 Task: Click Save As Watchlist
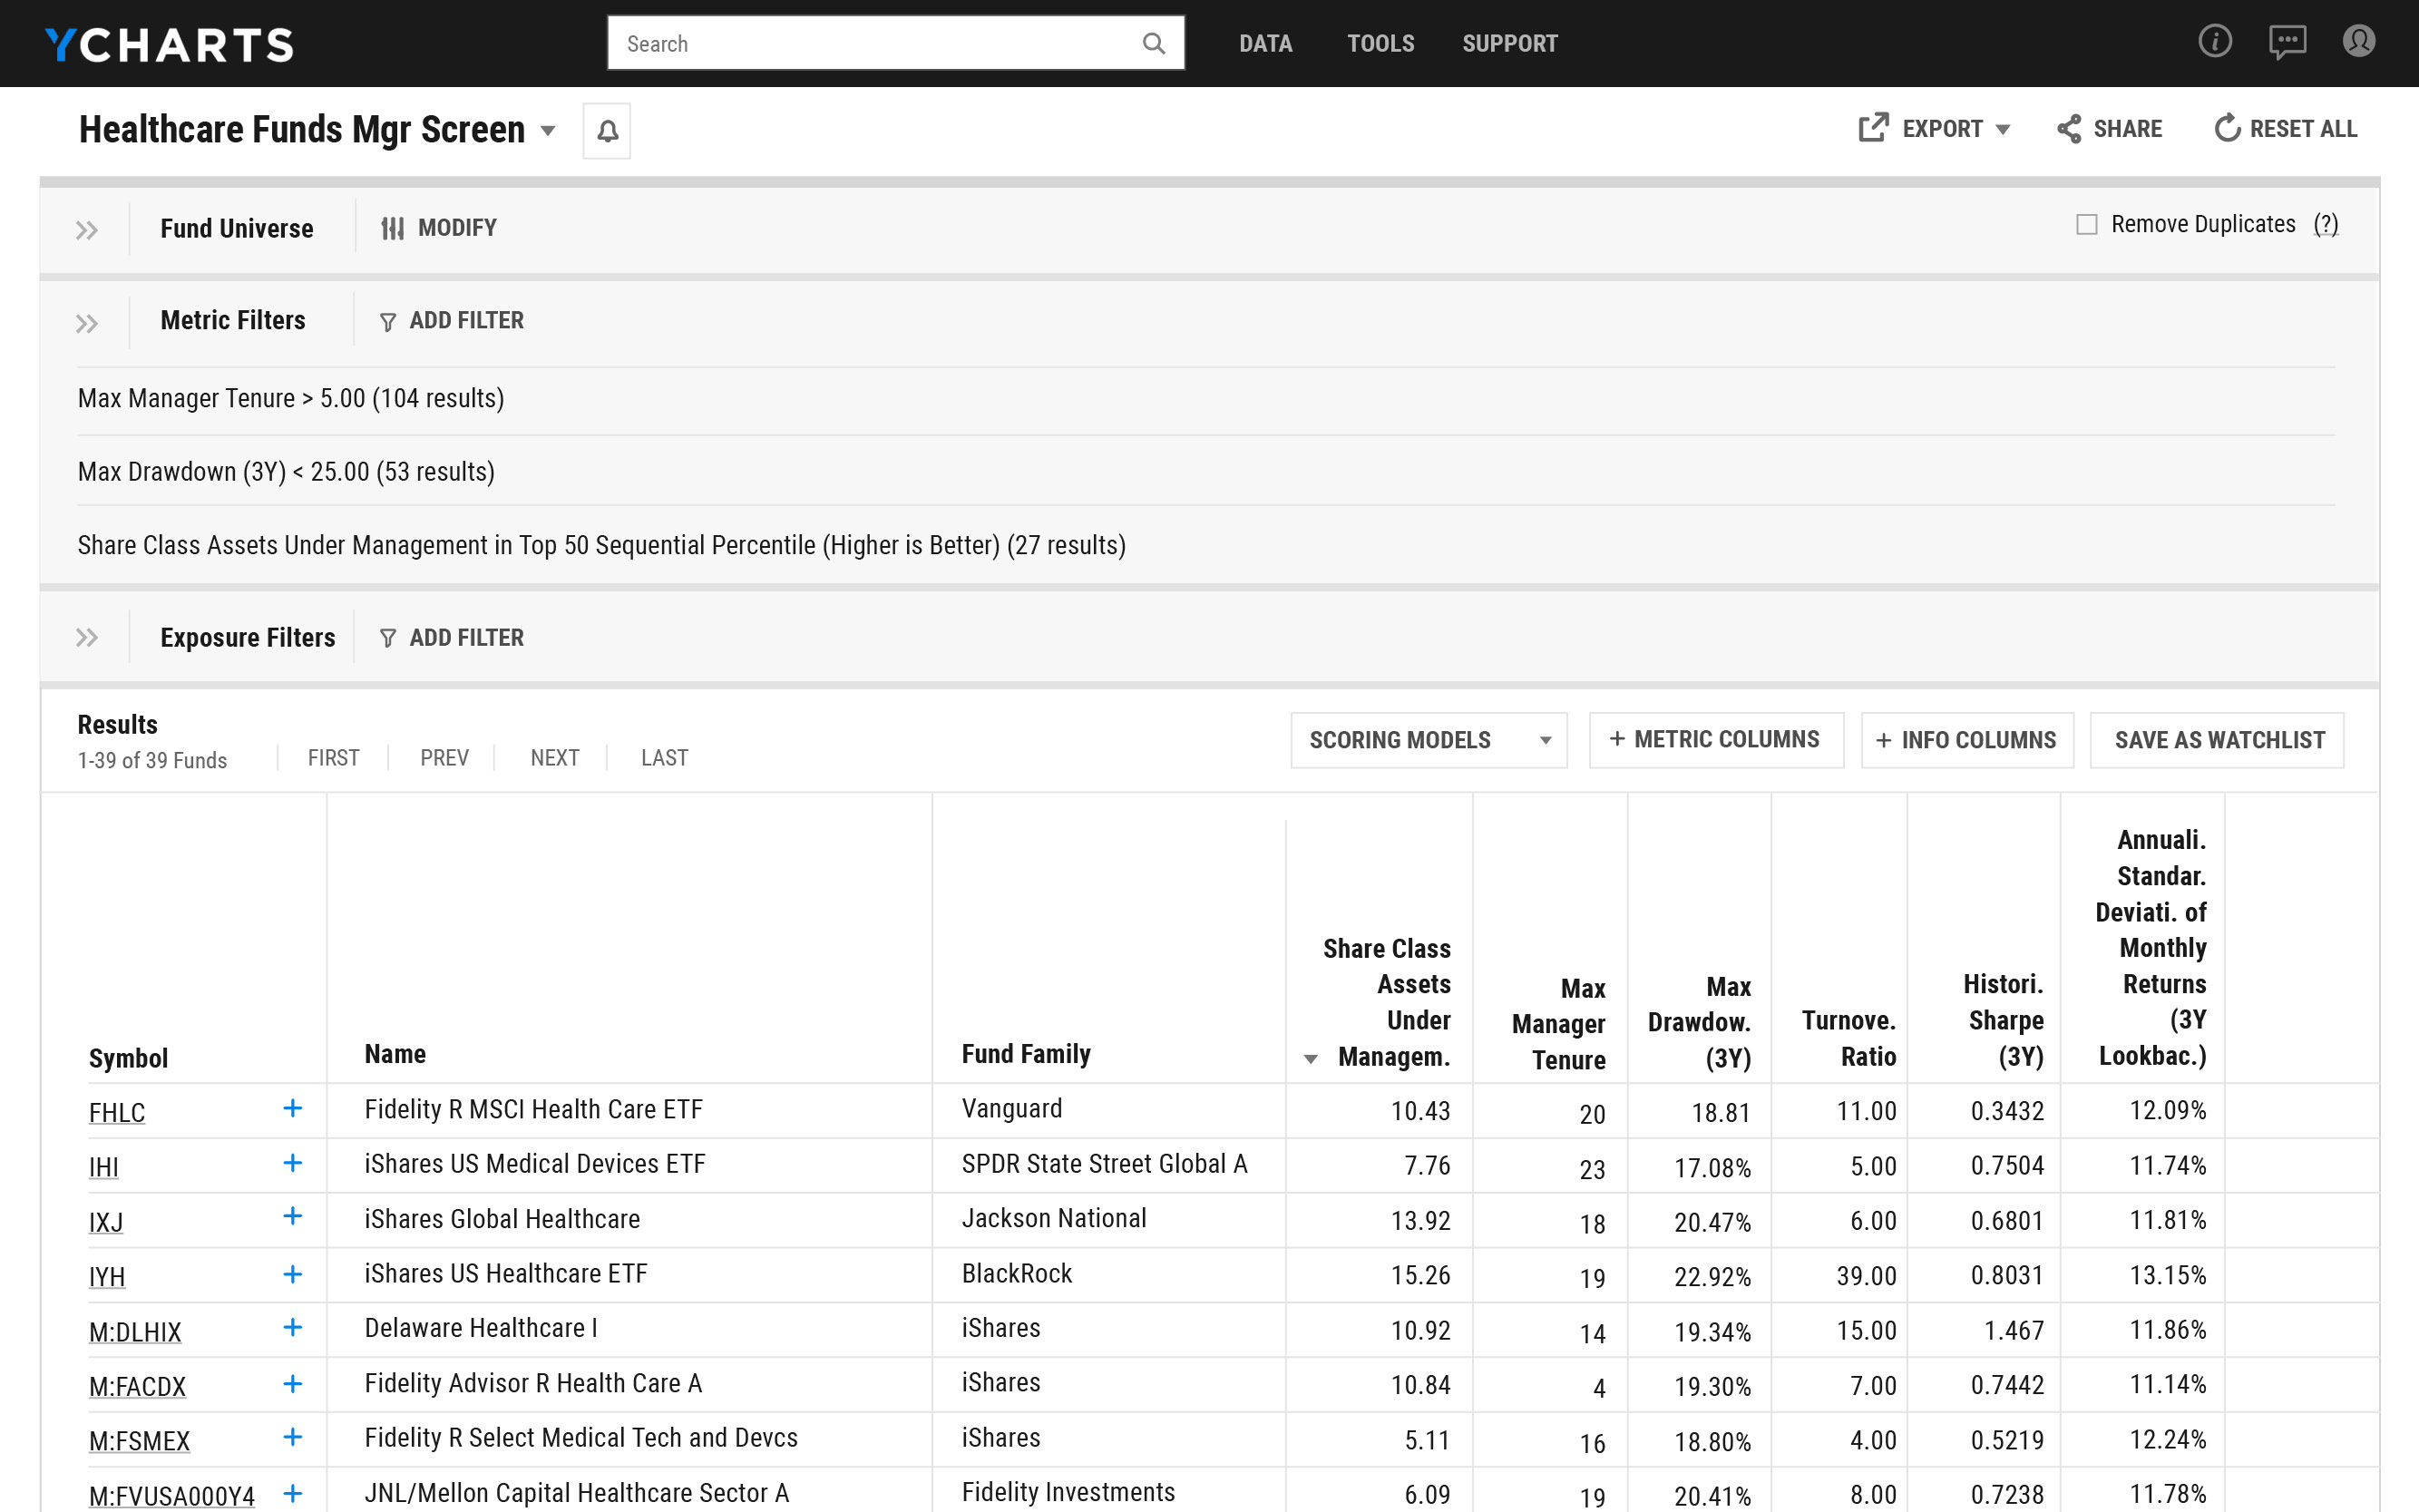click(x=2216, y=740)
